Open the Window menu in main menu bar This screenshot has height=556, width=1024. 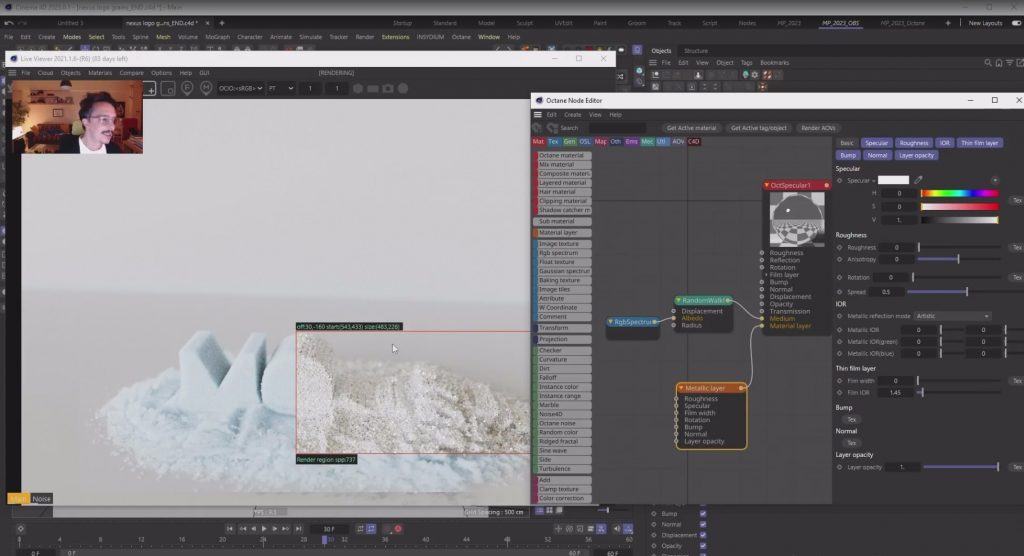(x=488, y=37)
